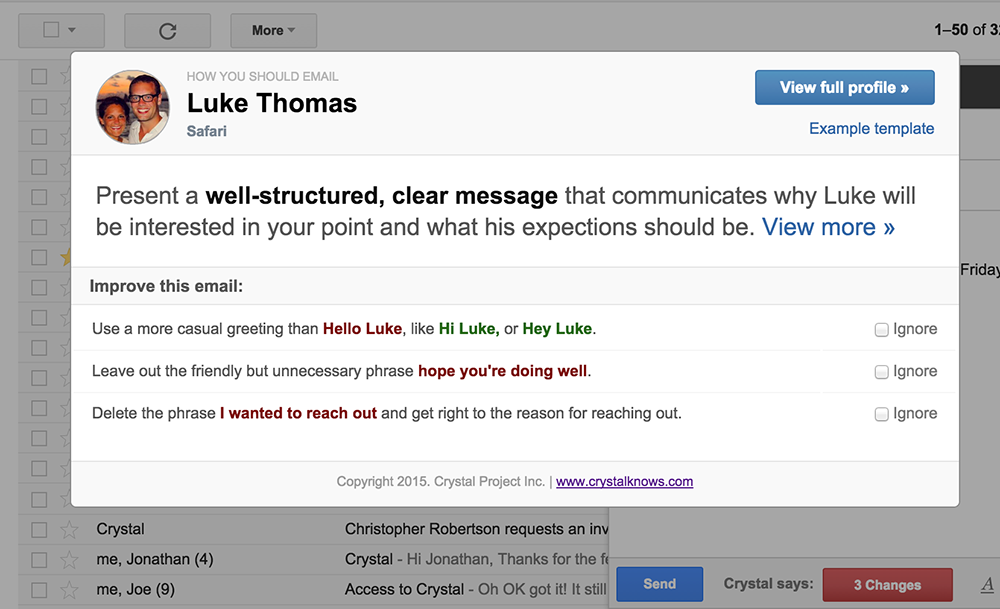Star the Crystal email from Christopher Robertson

coord(69,529)
